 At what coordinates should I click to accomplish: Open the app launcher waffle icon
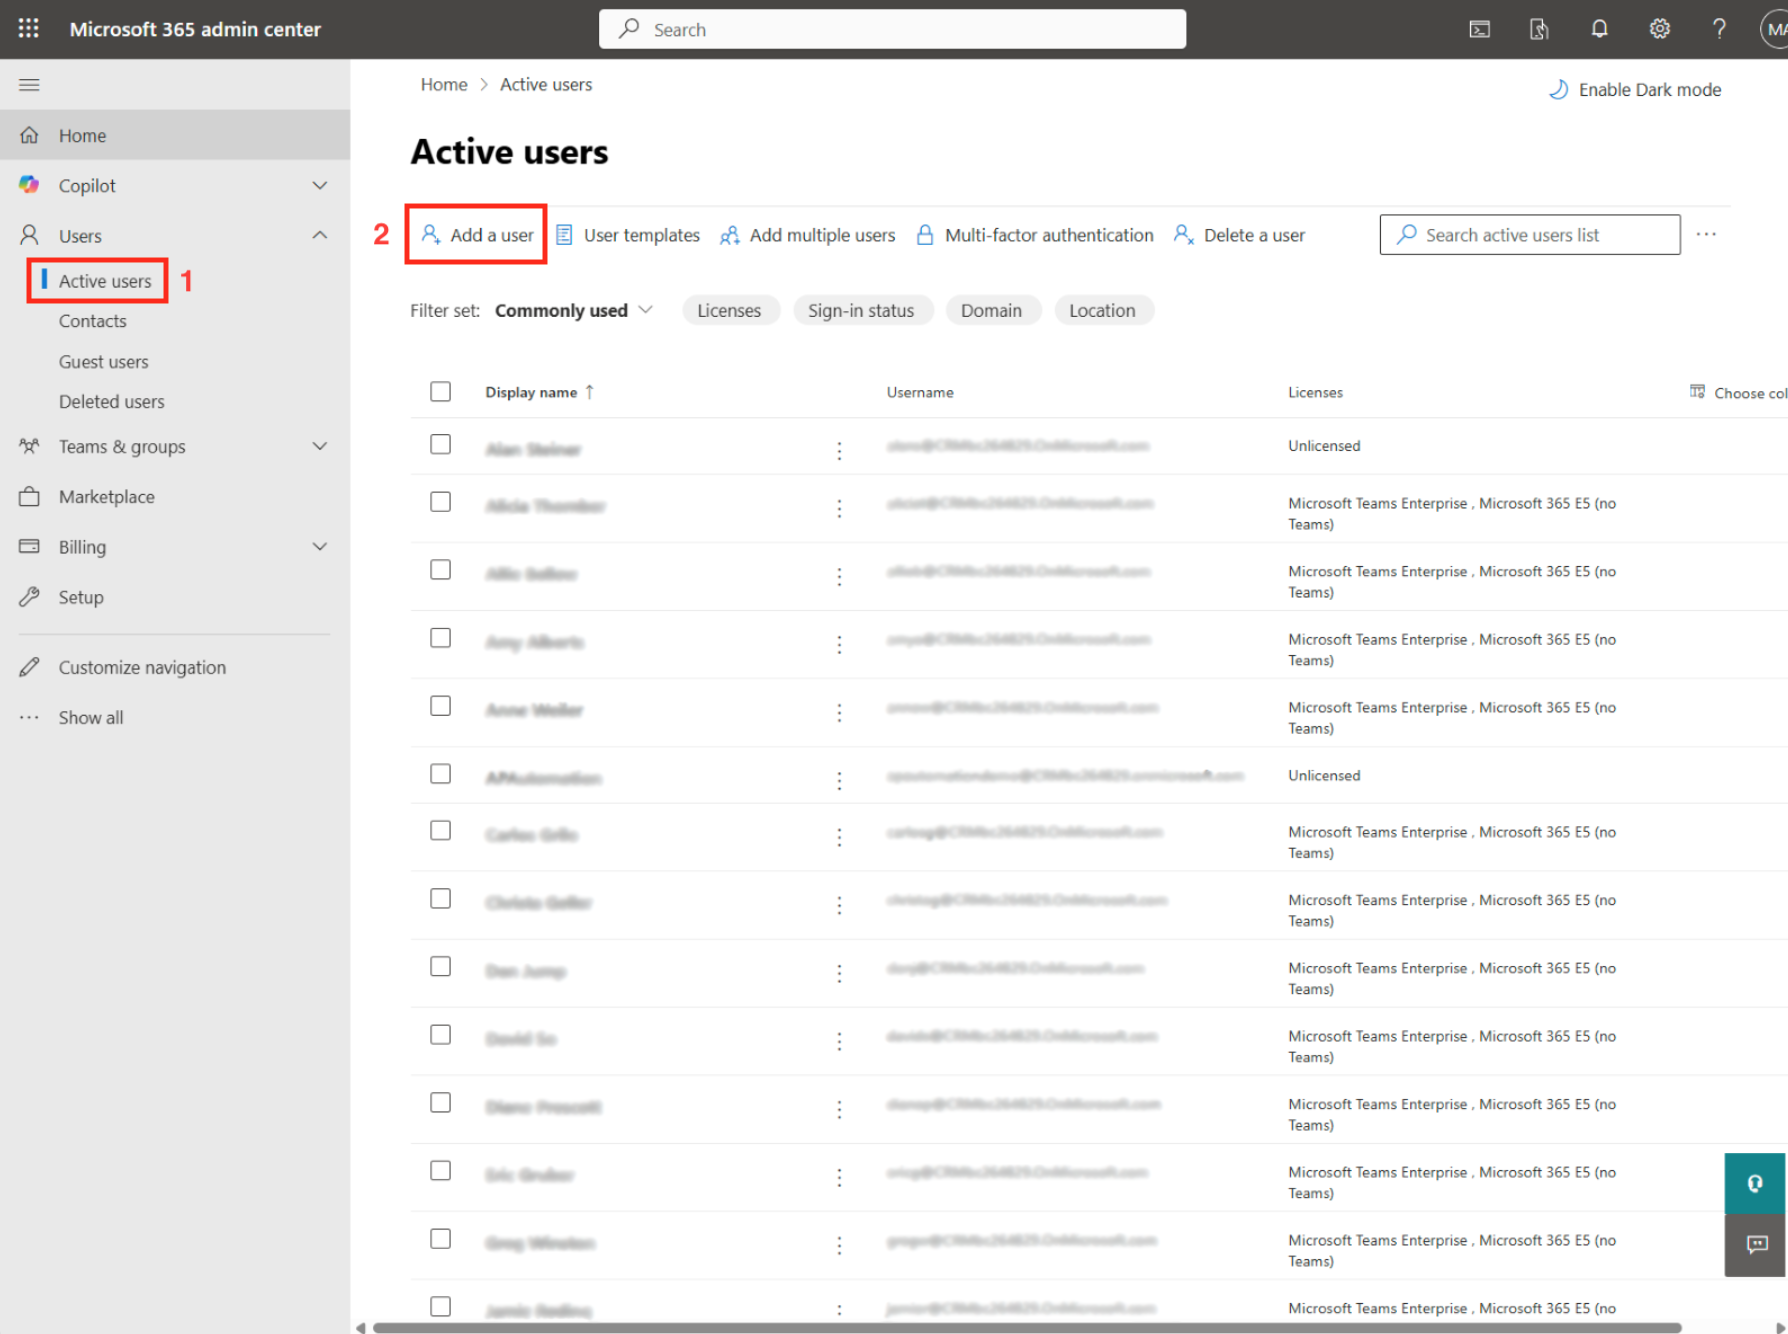[29, 29]
